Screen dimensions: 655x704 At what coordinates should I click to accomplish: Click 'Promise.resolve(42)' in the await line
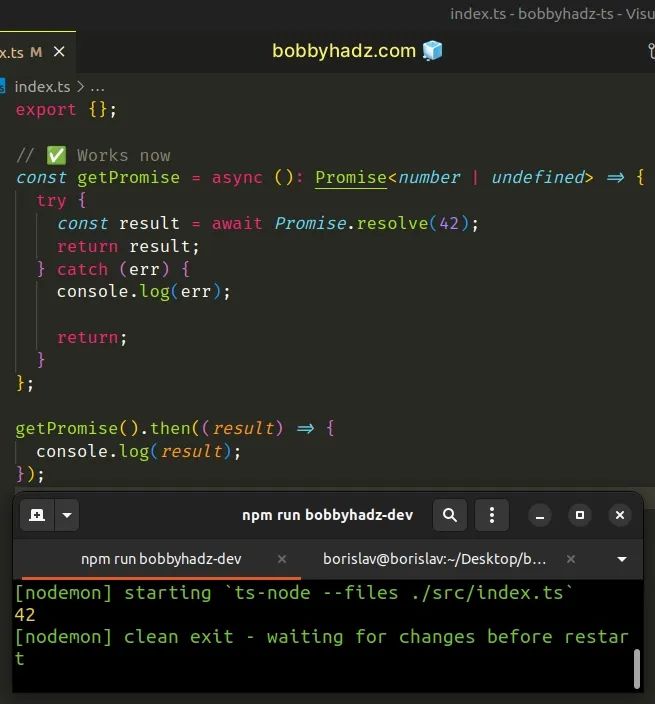click(372, 224)
